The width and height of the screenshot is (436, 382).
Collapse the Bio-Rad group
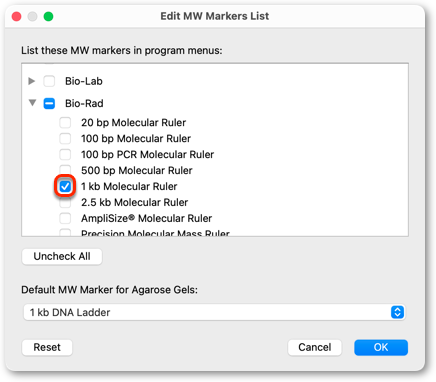(32, 103)
